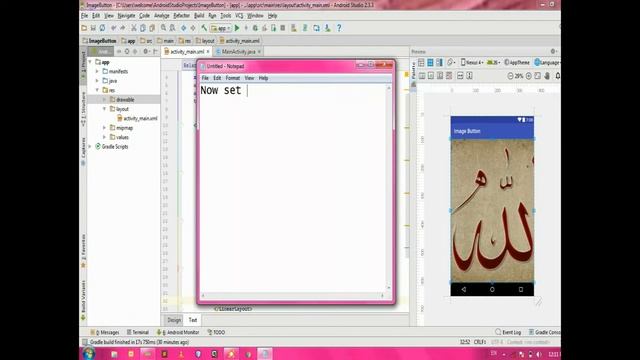Switch to the Design tab
The height and width of the screenshot is (360, 640).
coord(174,320)
